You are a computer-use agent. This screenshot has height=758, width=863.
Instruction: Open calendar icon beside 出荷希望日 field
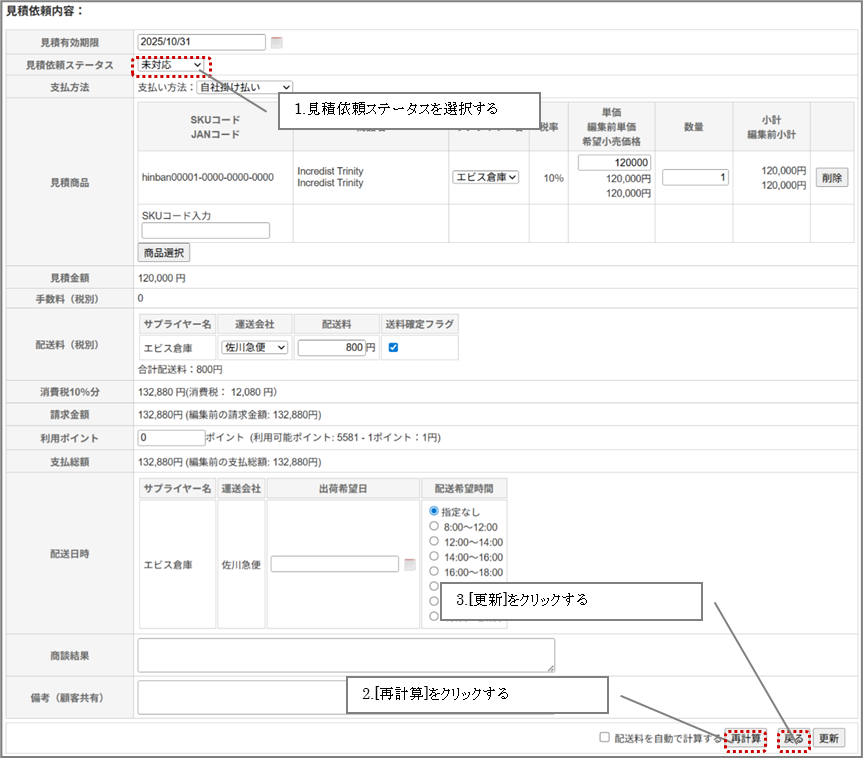(x=409, y=564)
